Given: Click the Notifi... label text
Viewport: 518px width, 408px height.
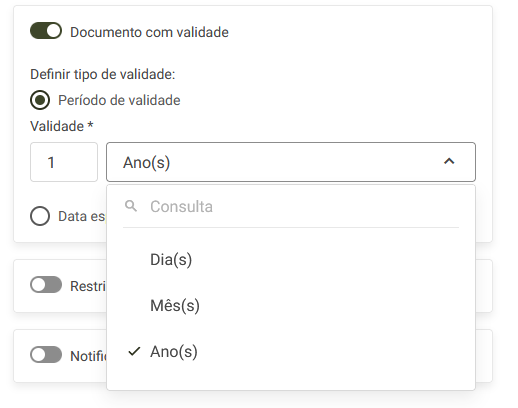Looking at the screenshot, I should click(x=88, y=356).
